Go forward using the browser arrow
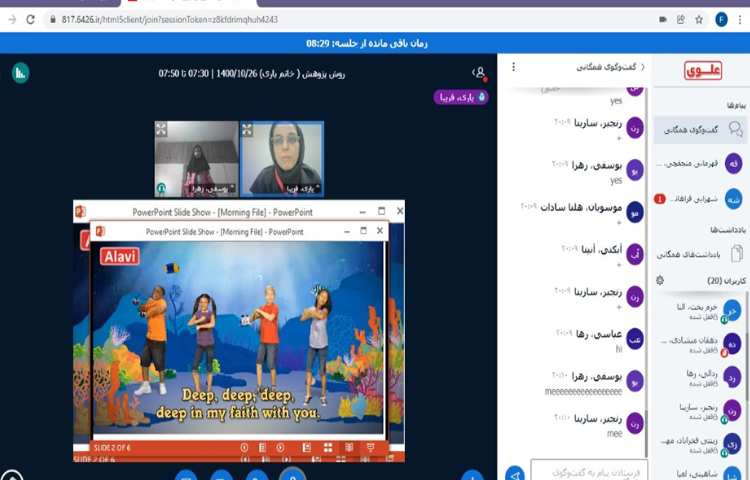Screen dimensions: 750x480 click(12, 20)
